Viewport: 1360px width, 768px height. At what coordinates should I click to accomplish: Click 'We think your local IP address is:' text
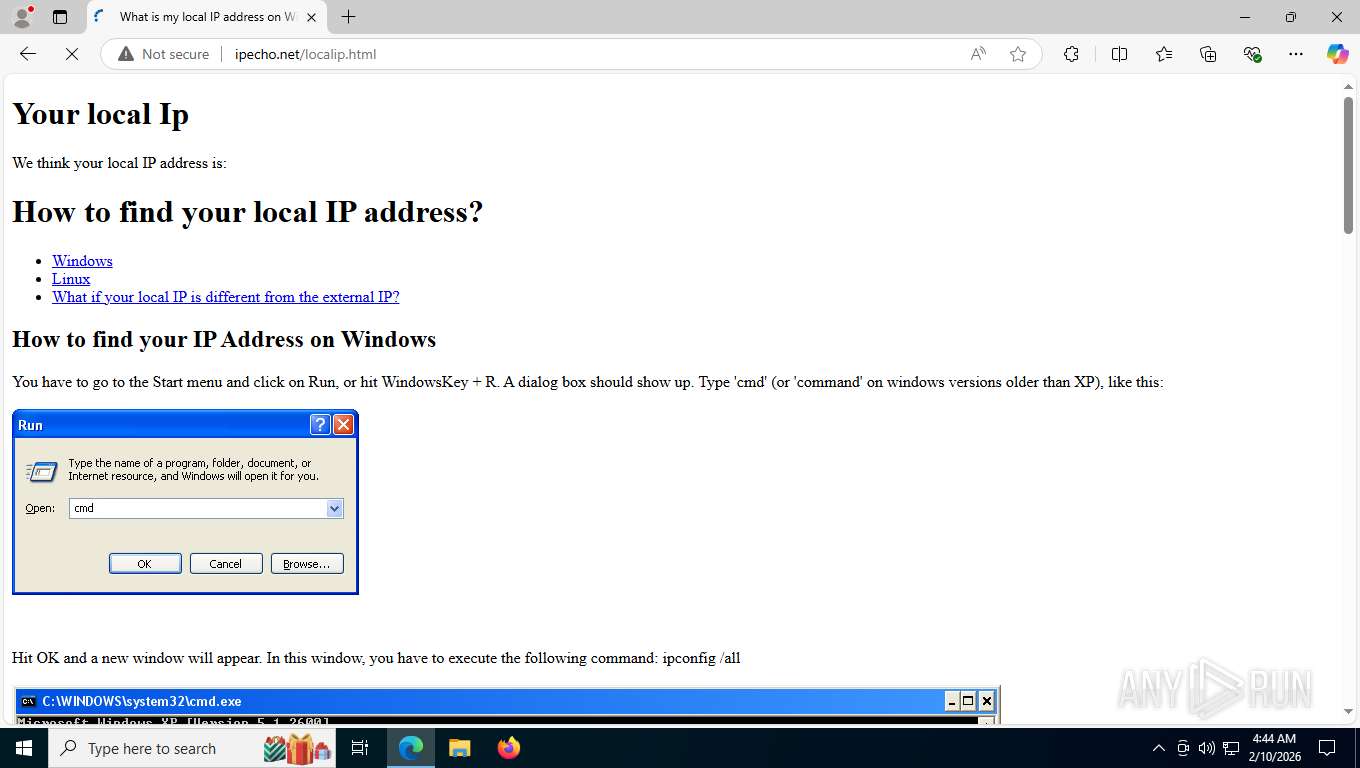click(120, 163)
